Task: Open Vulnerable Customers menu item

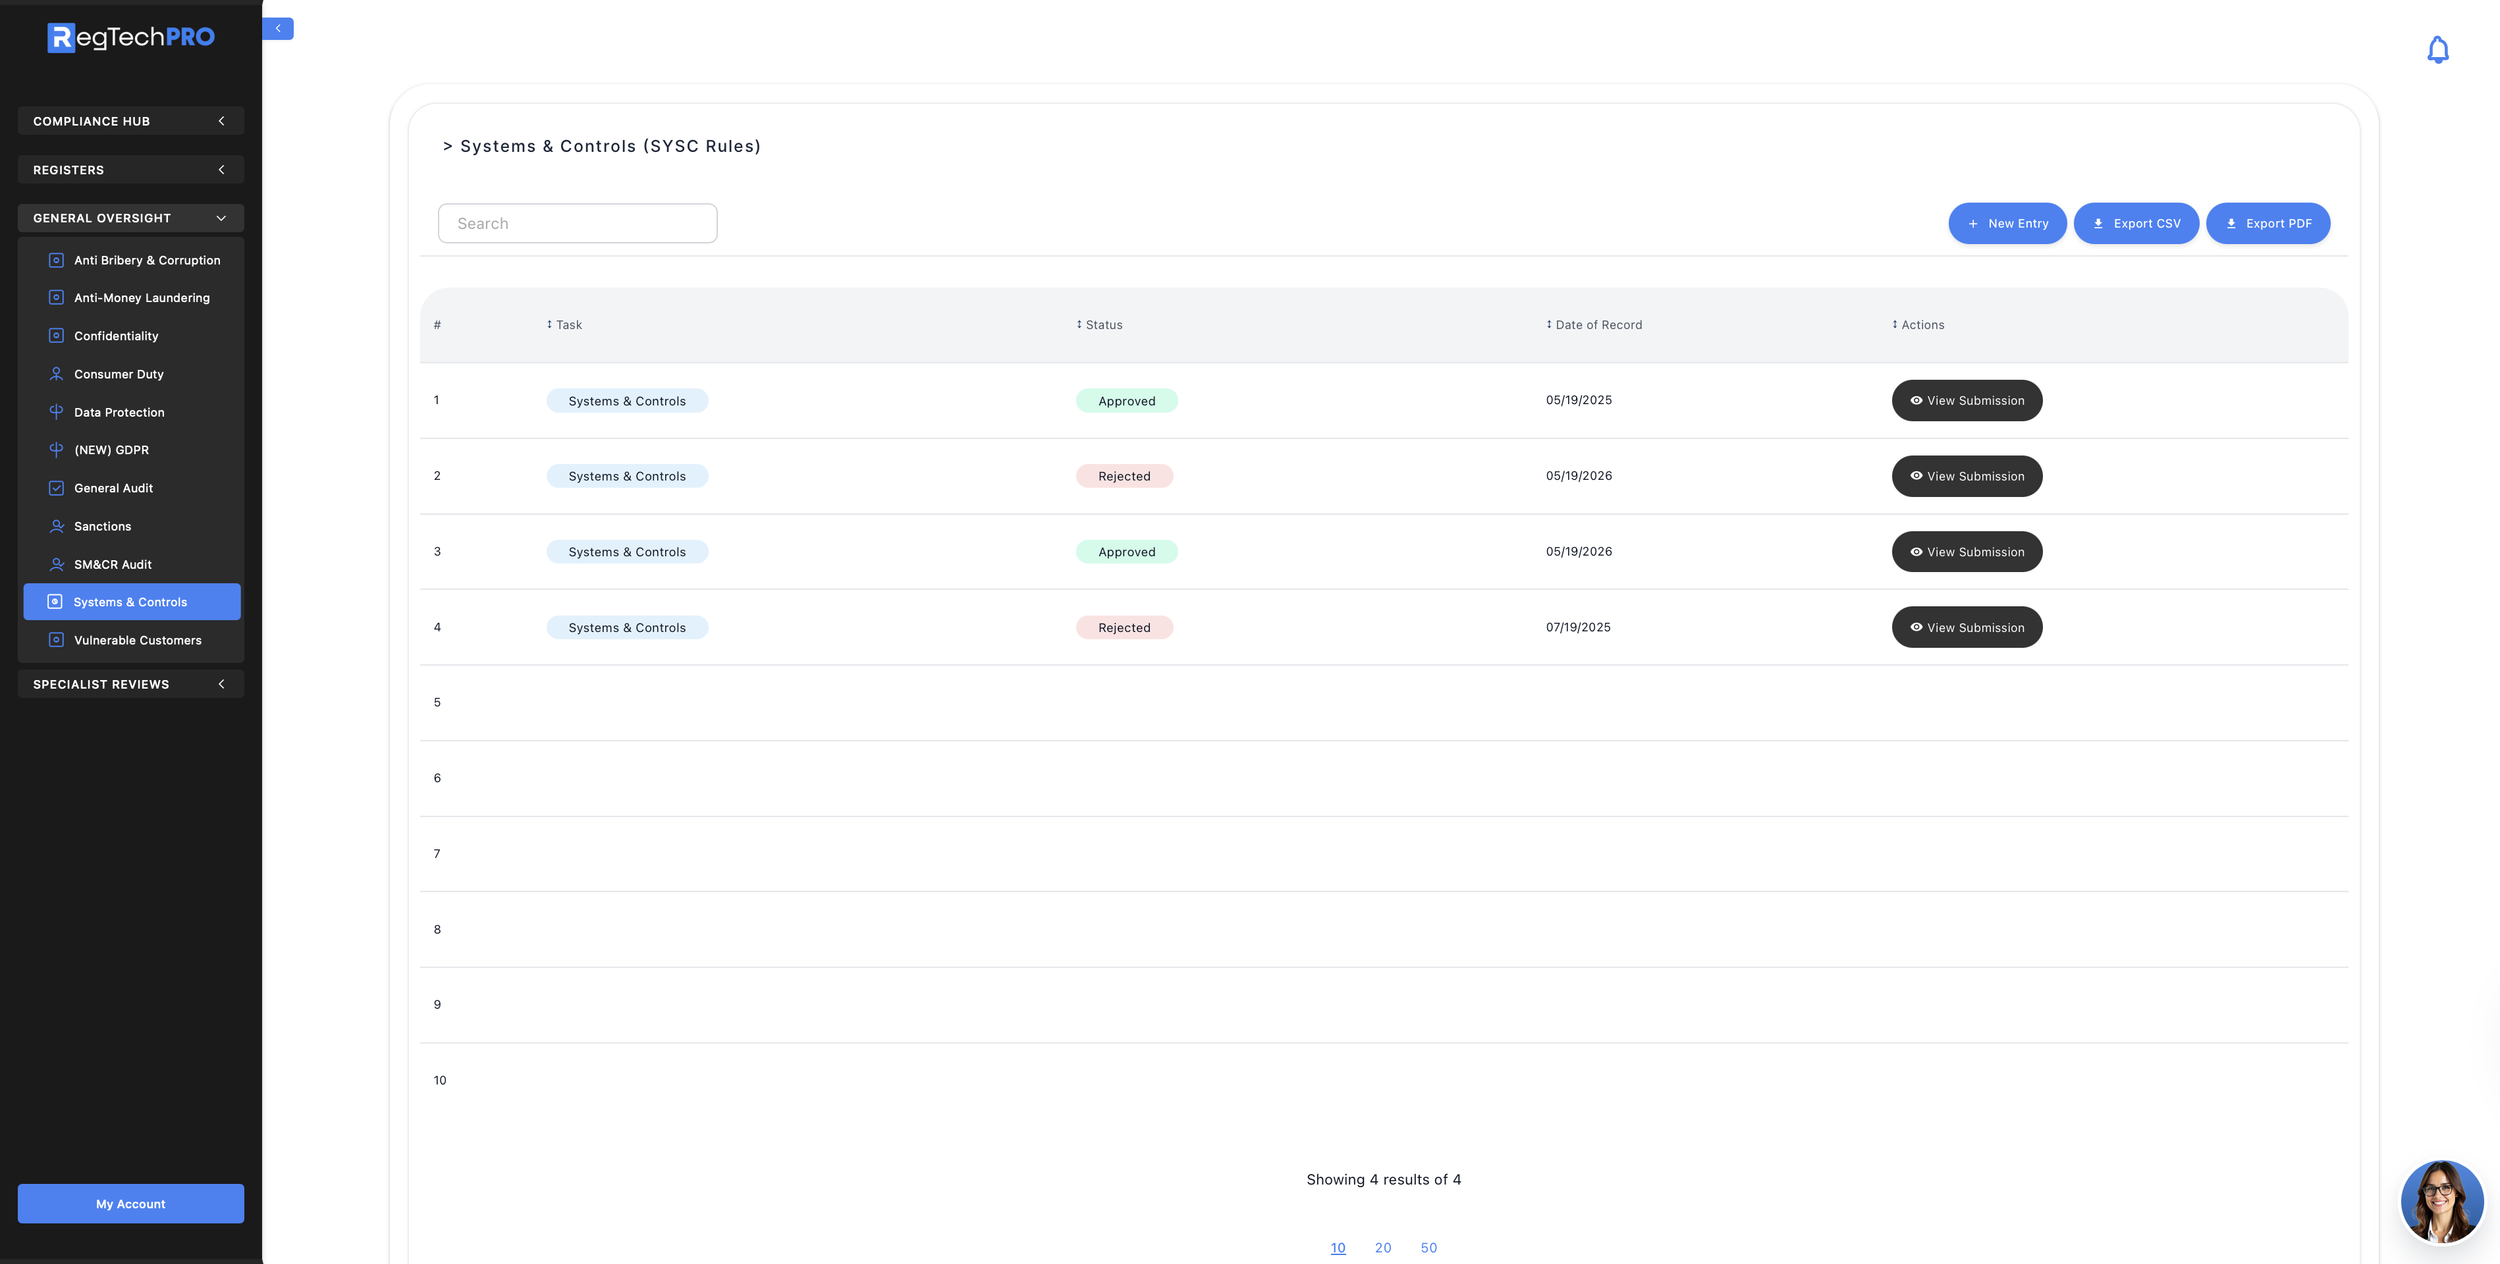Action: coord(137,640)
